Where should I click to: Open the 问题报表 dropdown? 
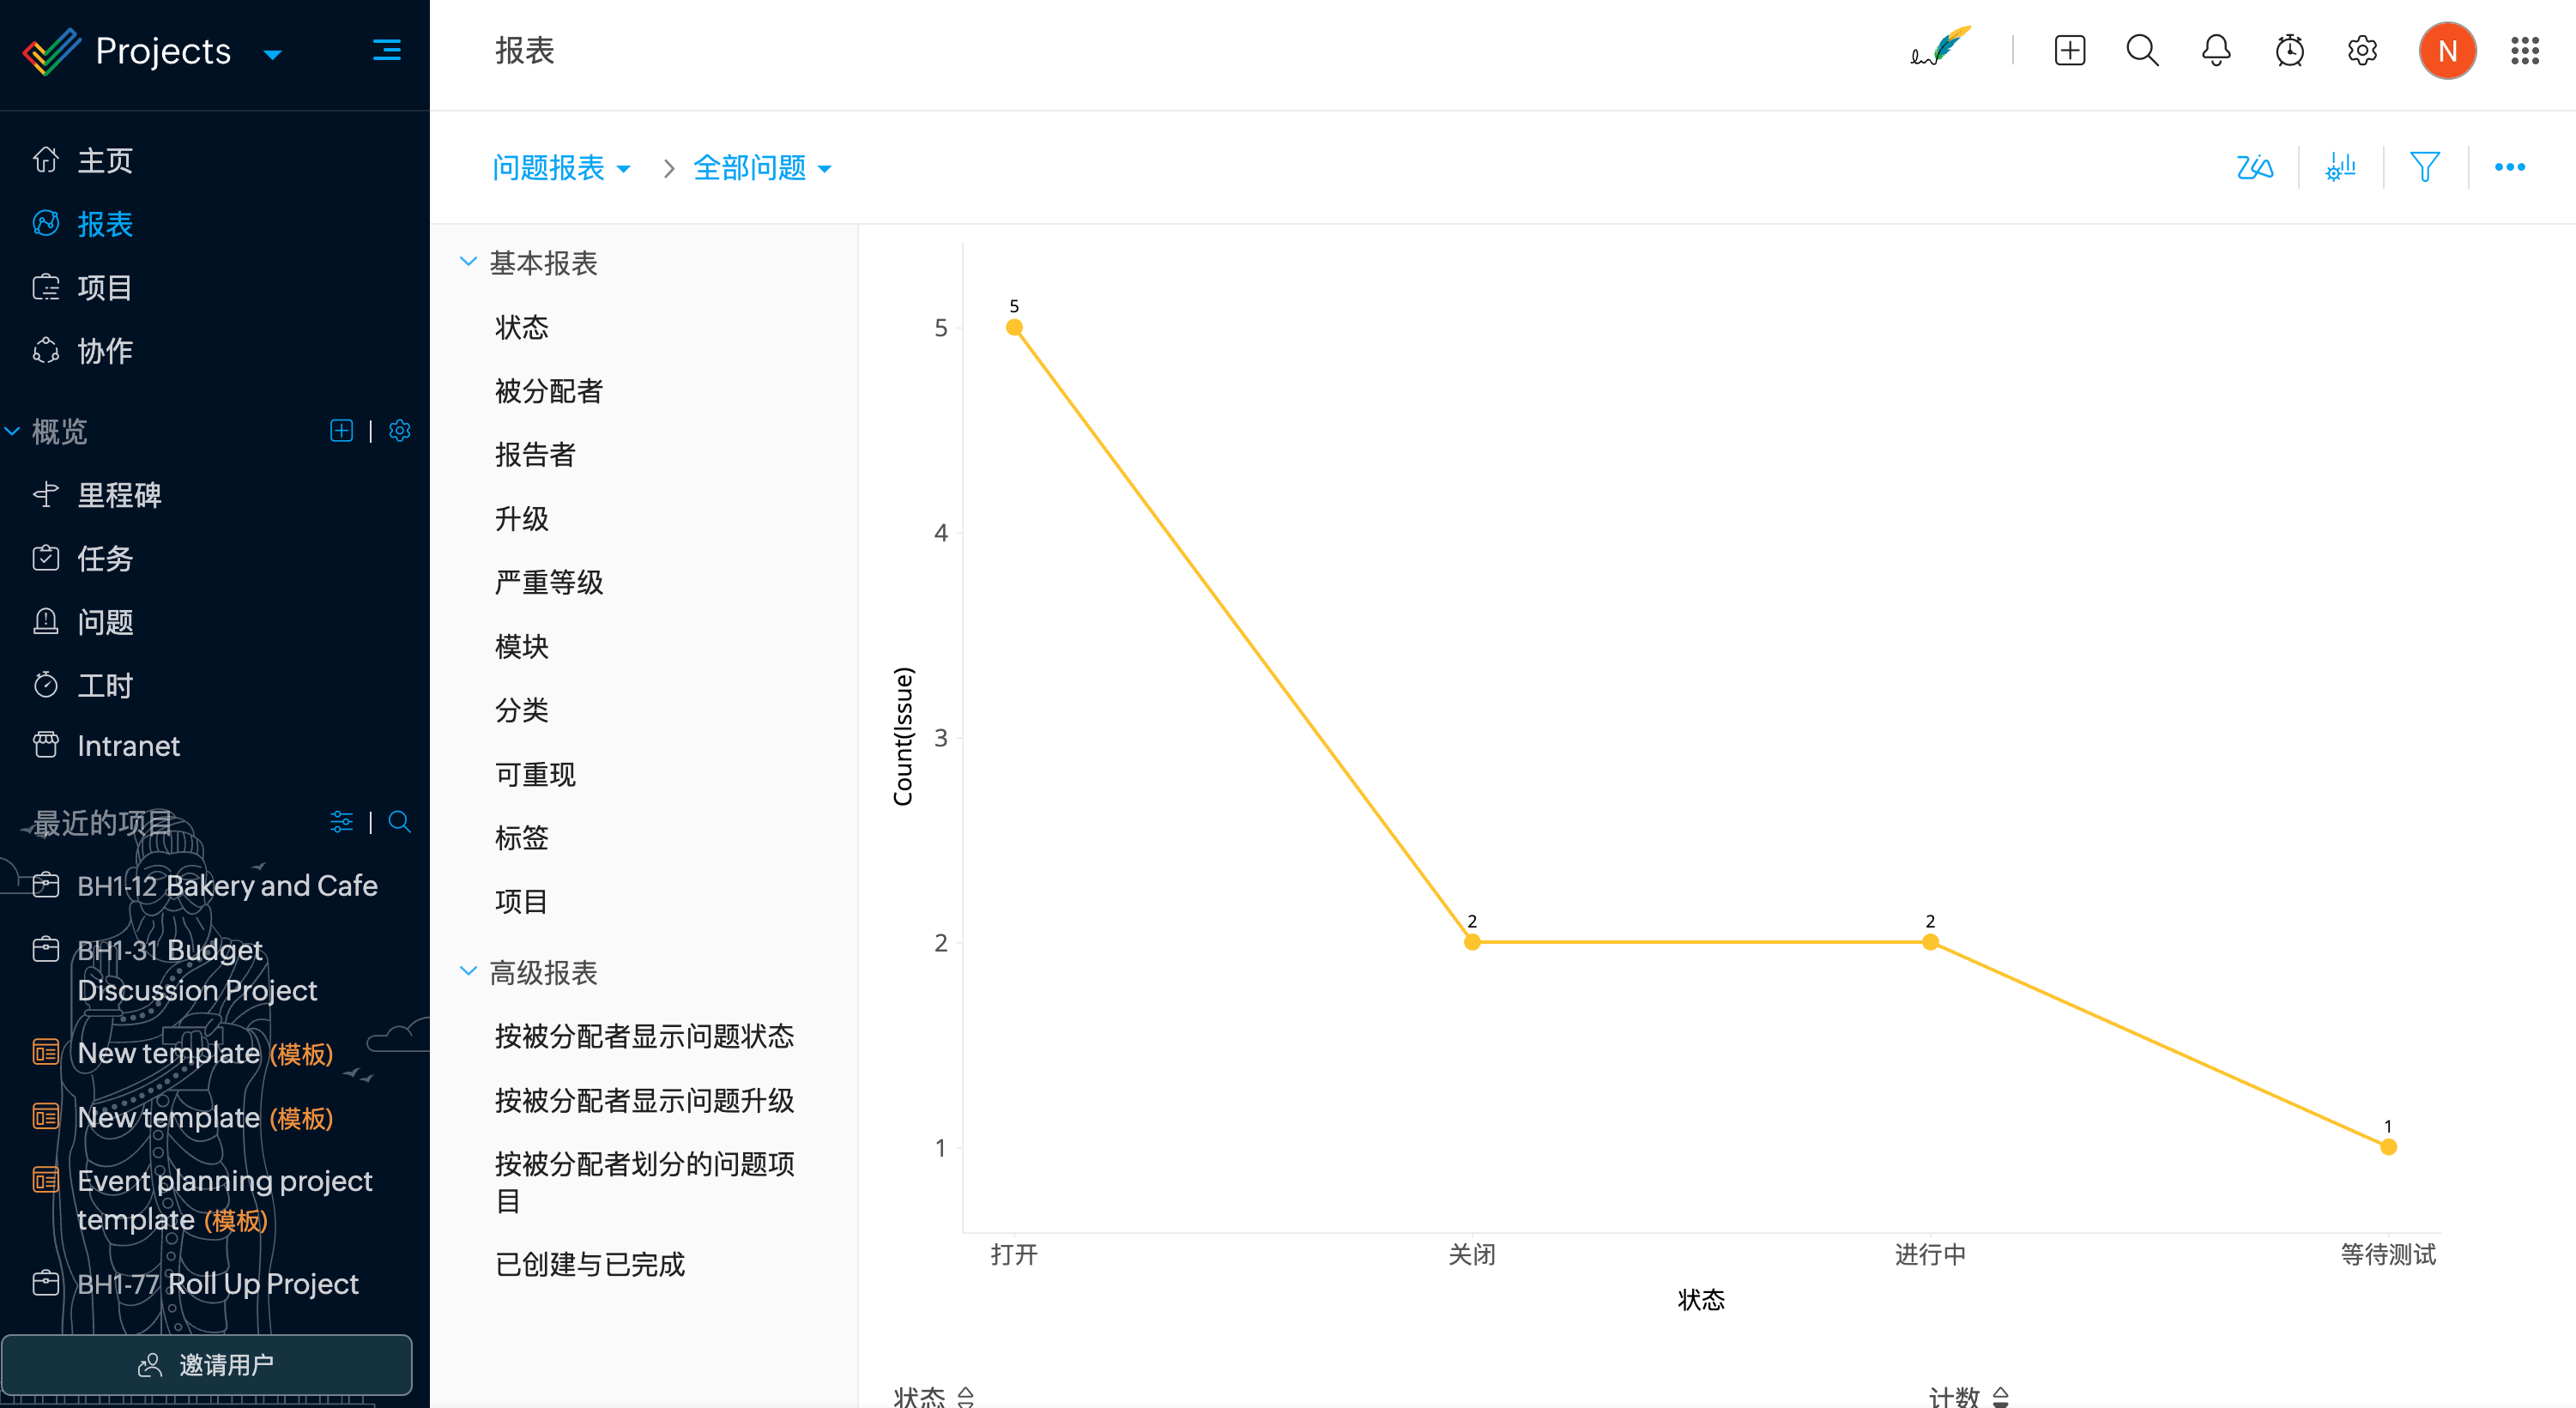click(561, 167)
